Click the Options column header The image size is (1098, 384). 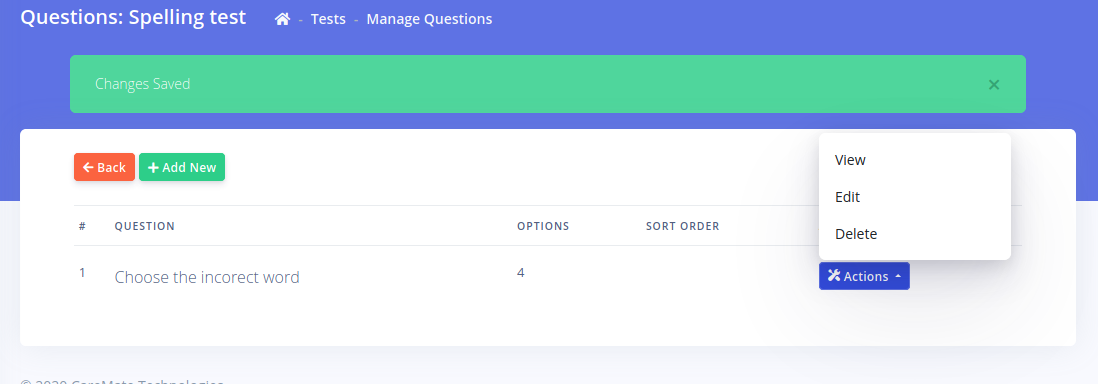click(543, 226)
